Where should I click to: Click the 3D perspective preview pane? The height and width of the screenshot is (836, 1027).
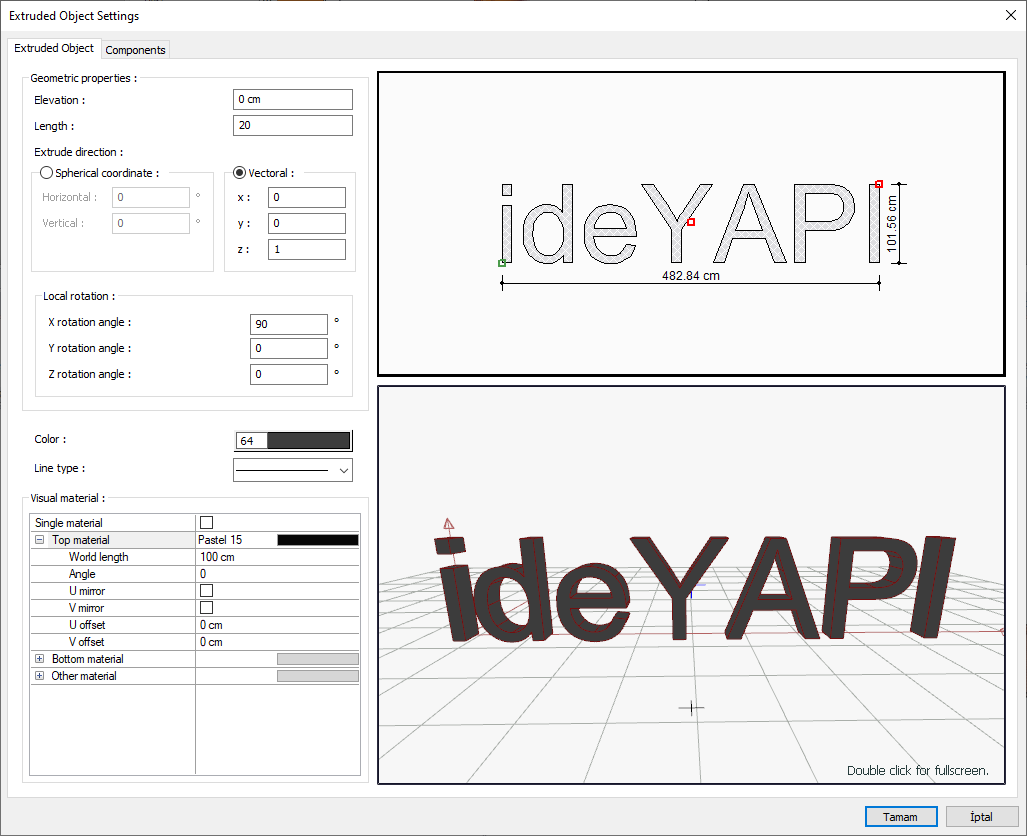[690, 585]
